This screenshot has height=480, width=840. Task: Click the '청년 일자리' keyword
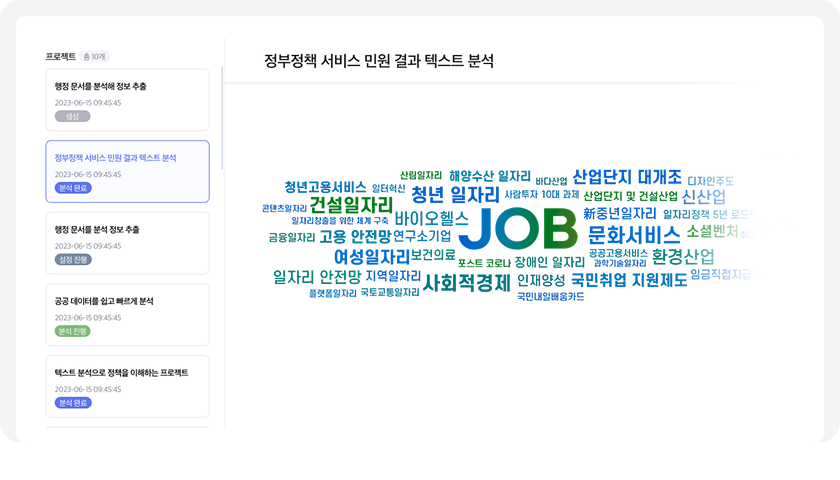coord(455,193)
